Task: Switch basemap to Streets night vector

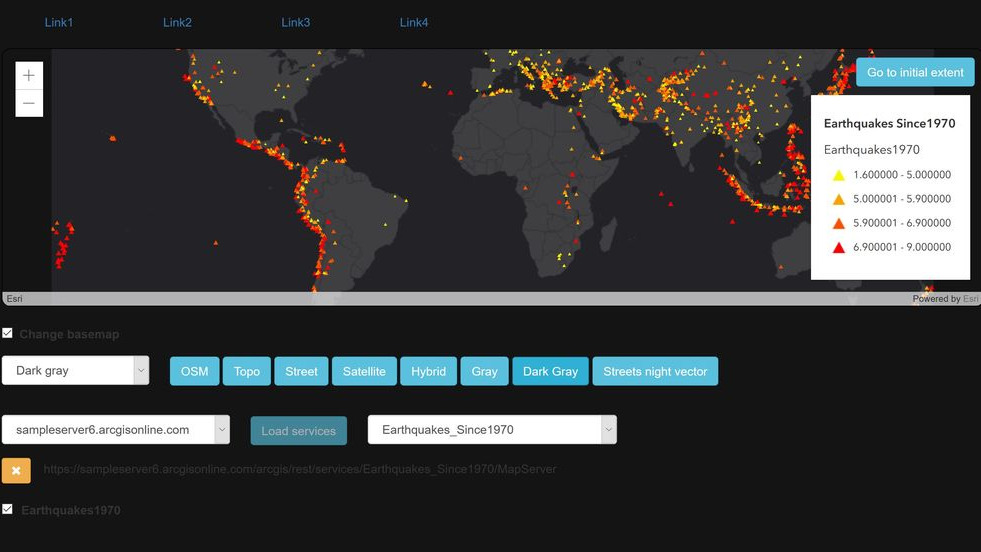Action: coord(655,371)
